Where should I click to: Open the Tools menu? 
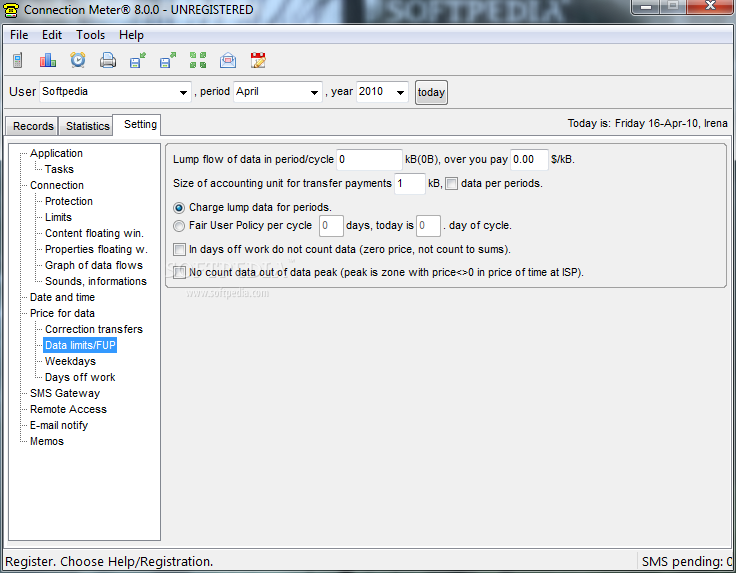(x=91, y=35)
